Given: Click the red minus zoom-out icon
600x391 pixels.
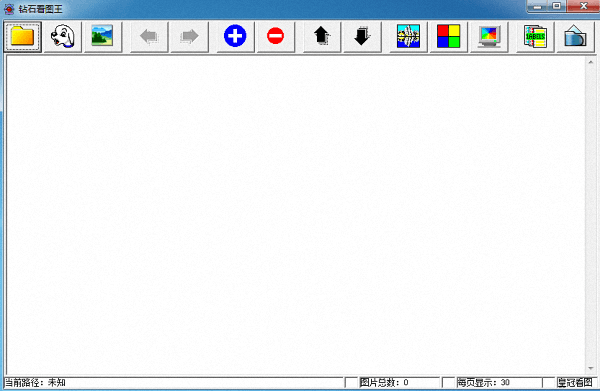Looking at the screenshot, I should point(276,37).
